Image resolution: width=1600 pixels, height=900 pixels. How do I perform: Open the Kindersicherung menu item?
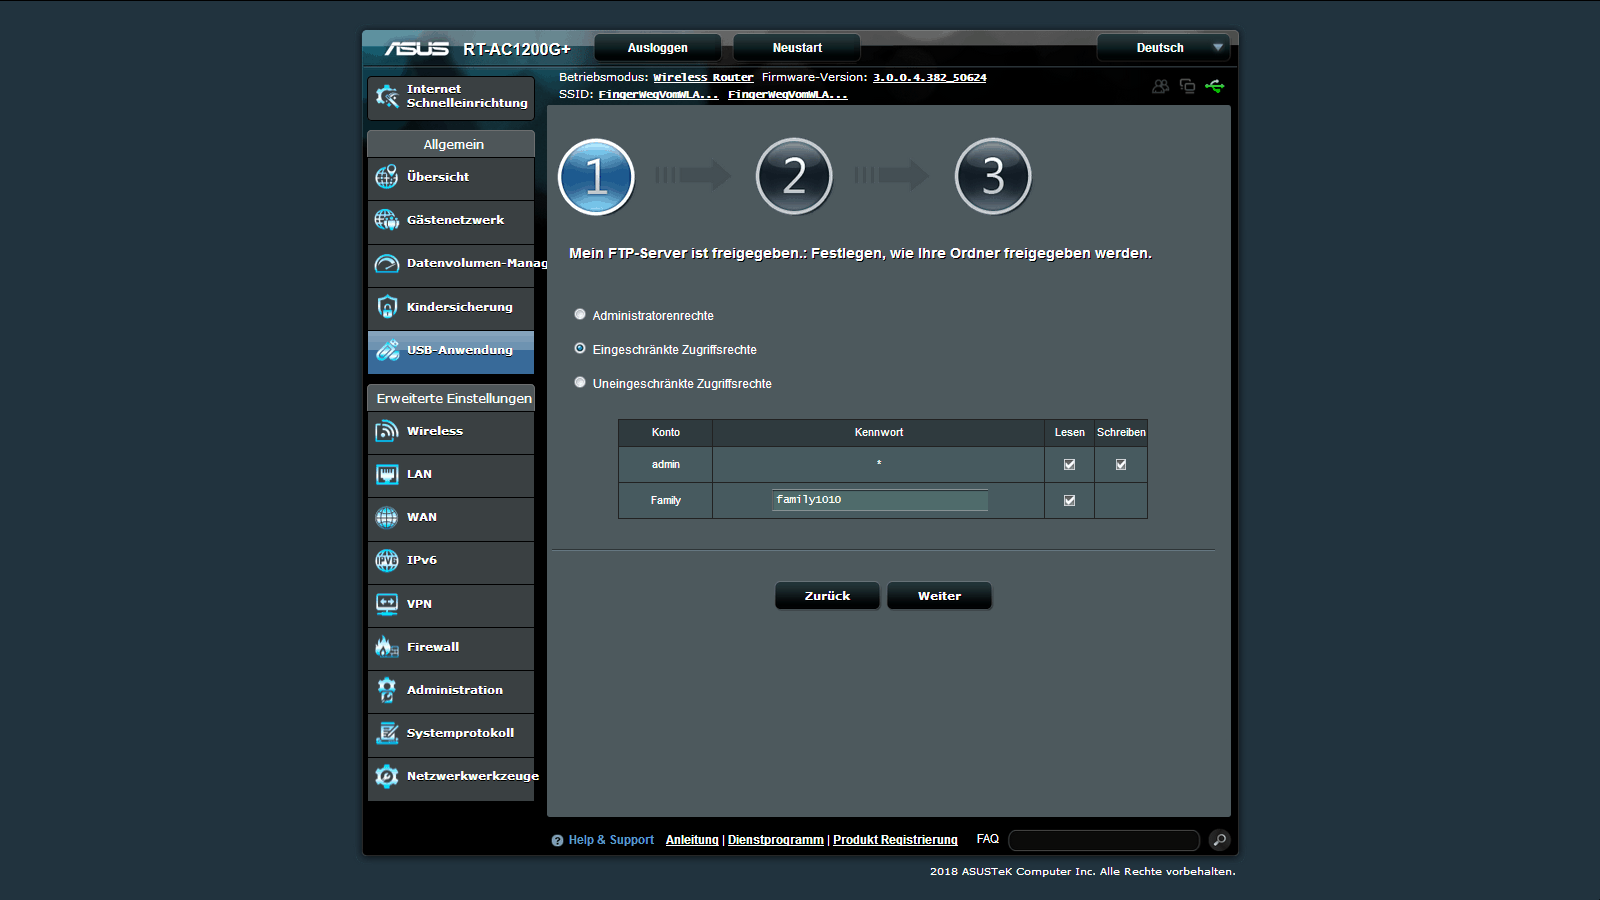(451, 308)
